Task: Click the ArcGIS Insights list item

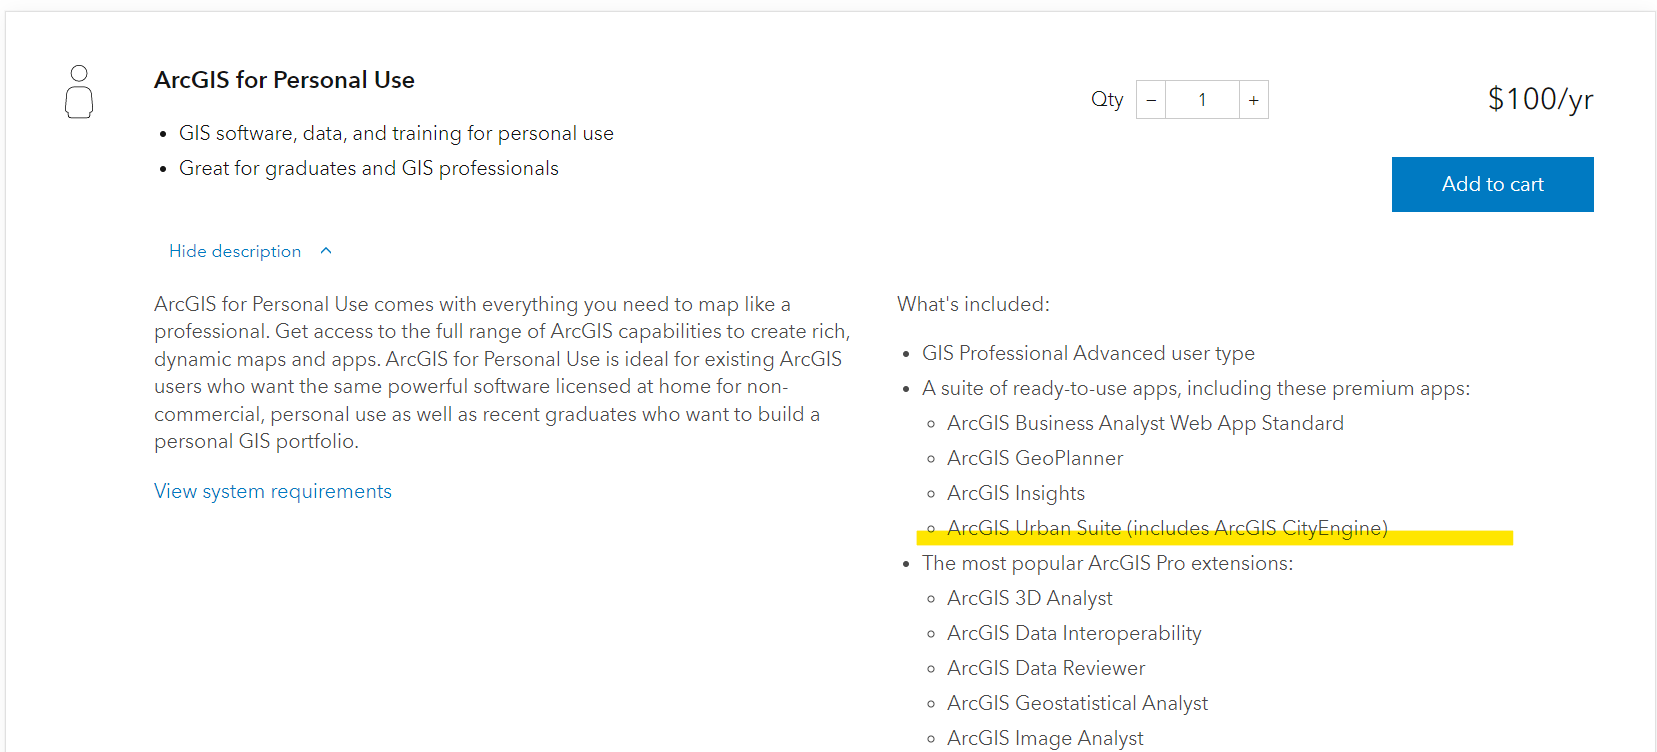Action: point(1016,493)
